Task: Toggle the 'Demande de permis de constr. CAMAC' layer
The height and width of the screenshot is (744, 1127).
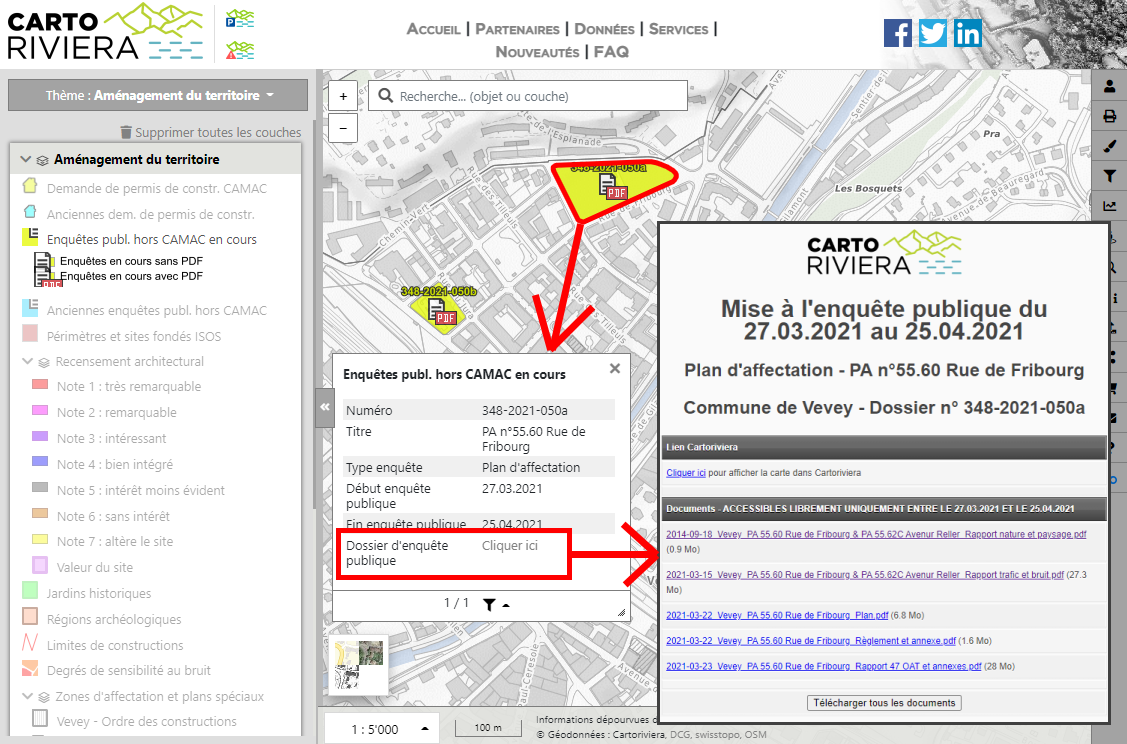Action: coord(157,188)
